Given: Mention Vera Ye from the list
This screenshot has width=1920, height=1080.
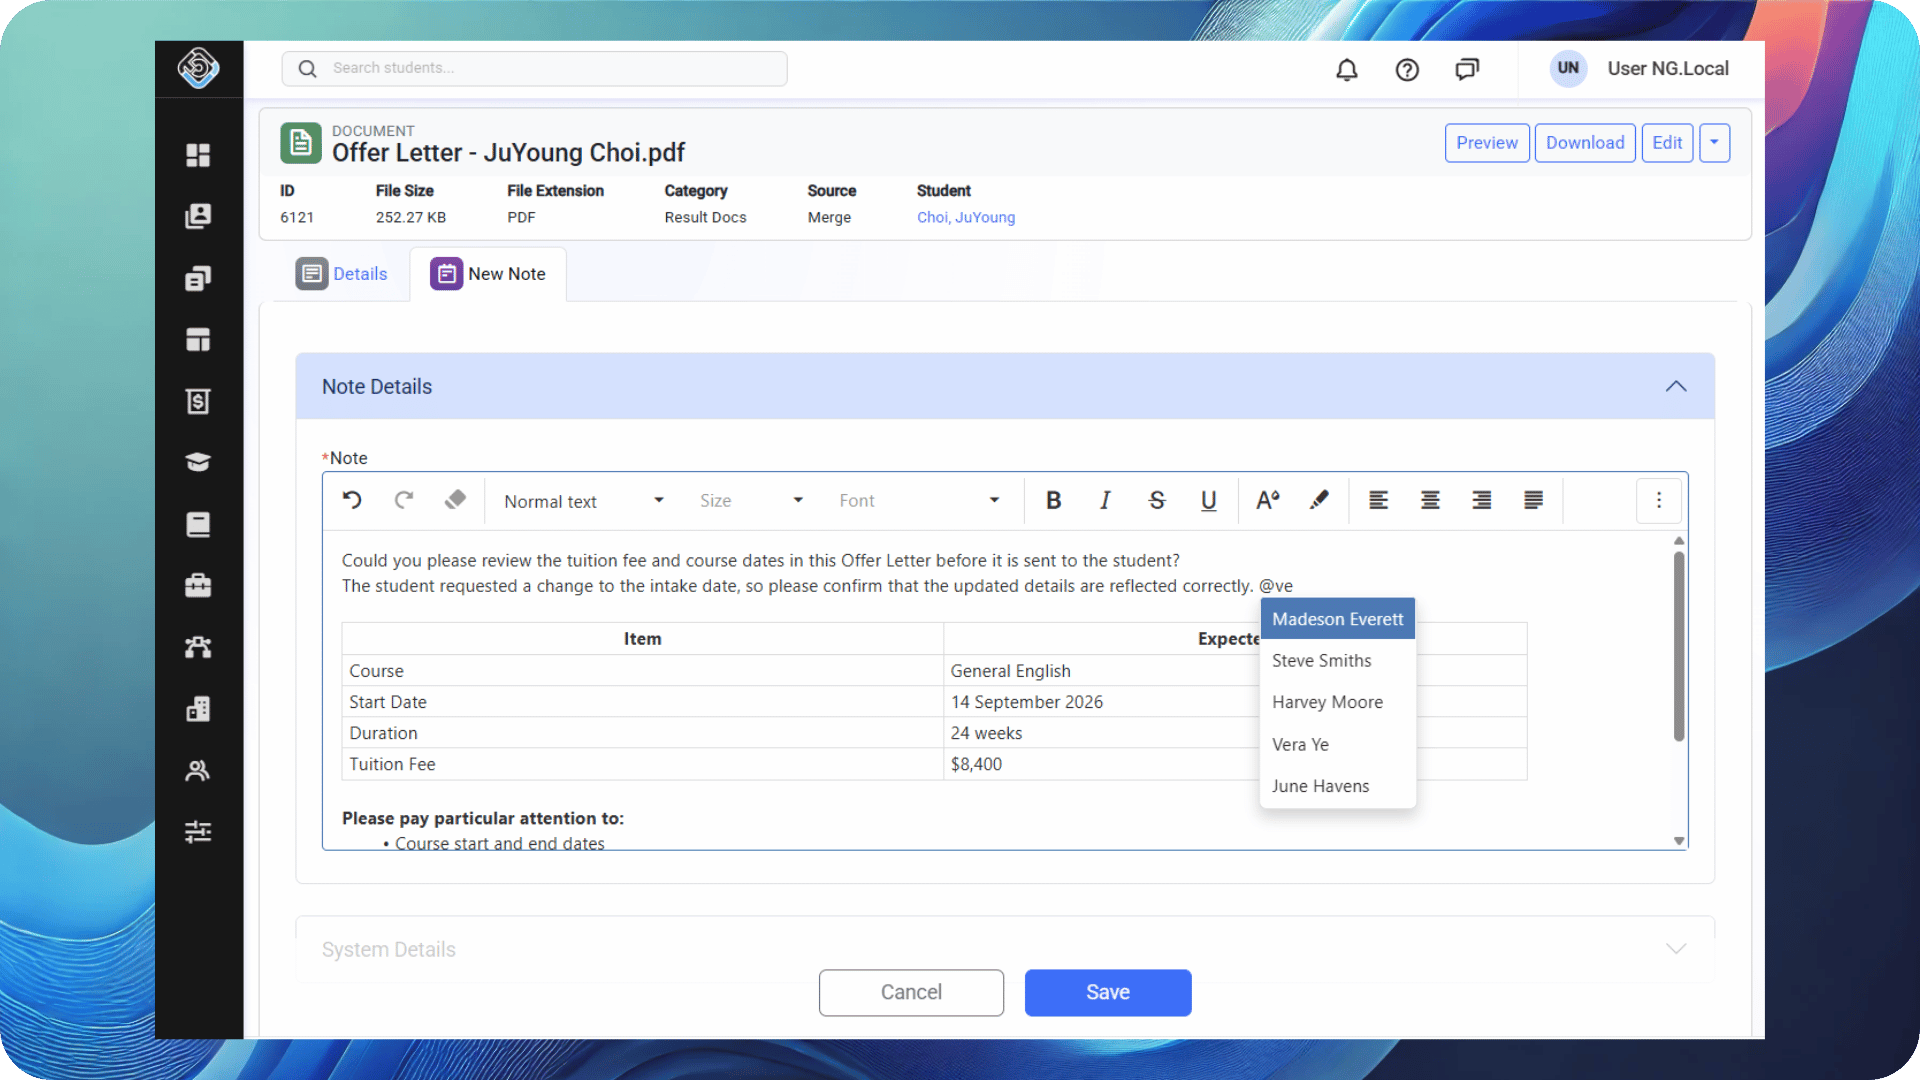Looking at the screenshot, I should click(x=1338, y=745).
